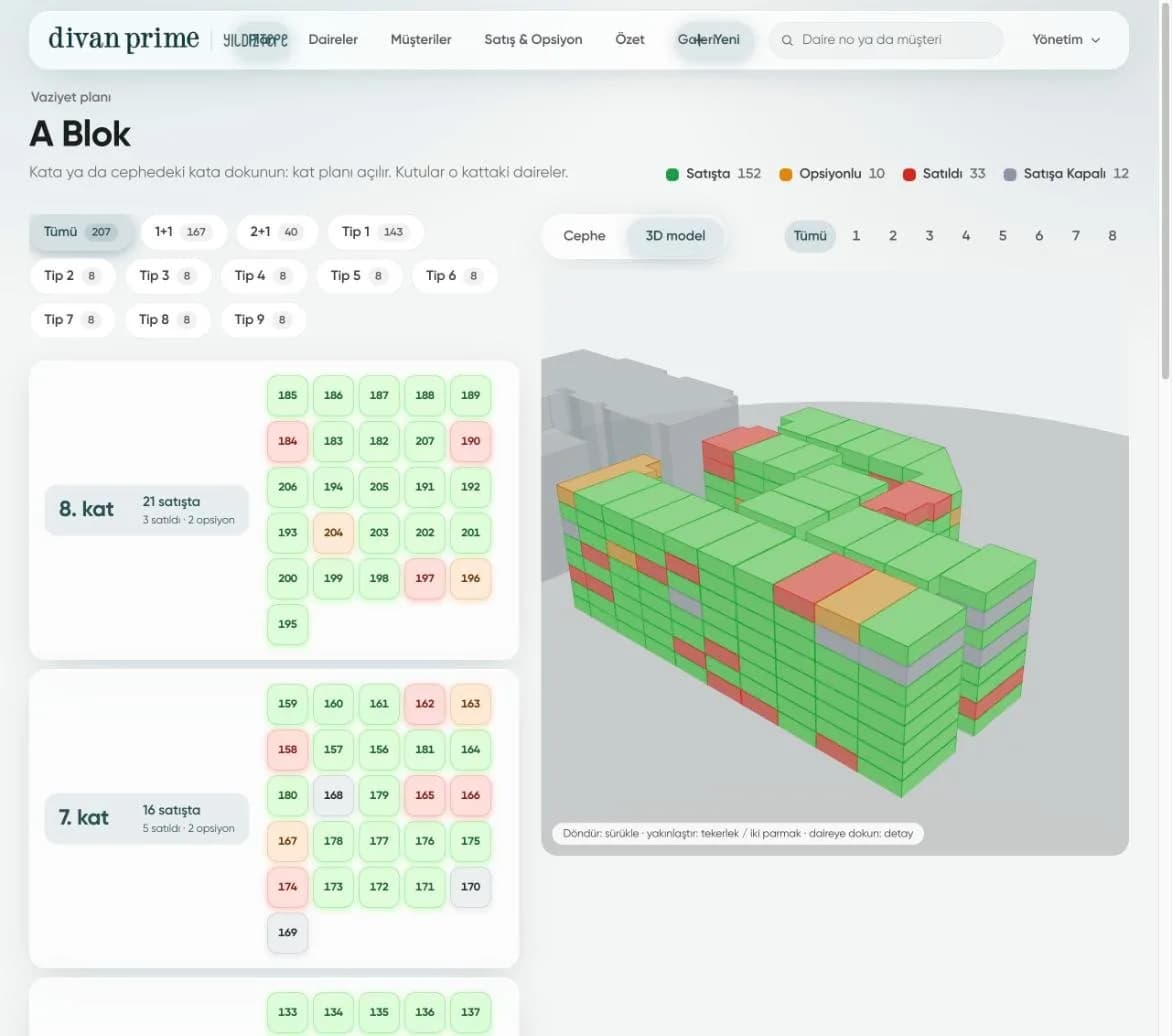1172x1036 pixels.
Task: Select closed apartment 168
Action: 333,795
